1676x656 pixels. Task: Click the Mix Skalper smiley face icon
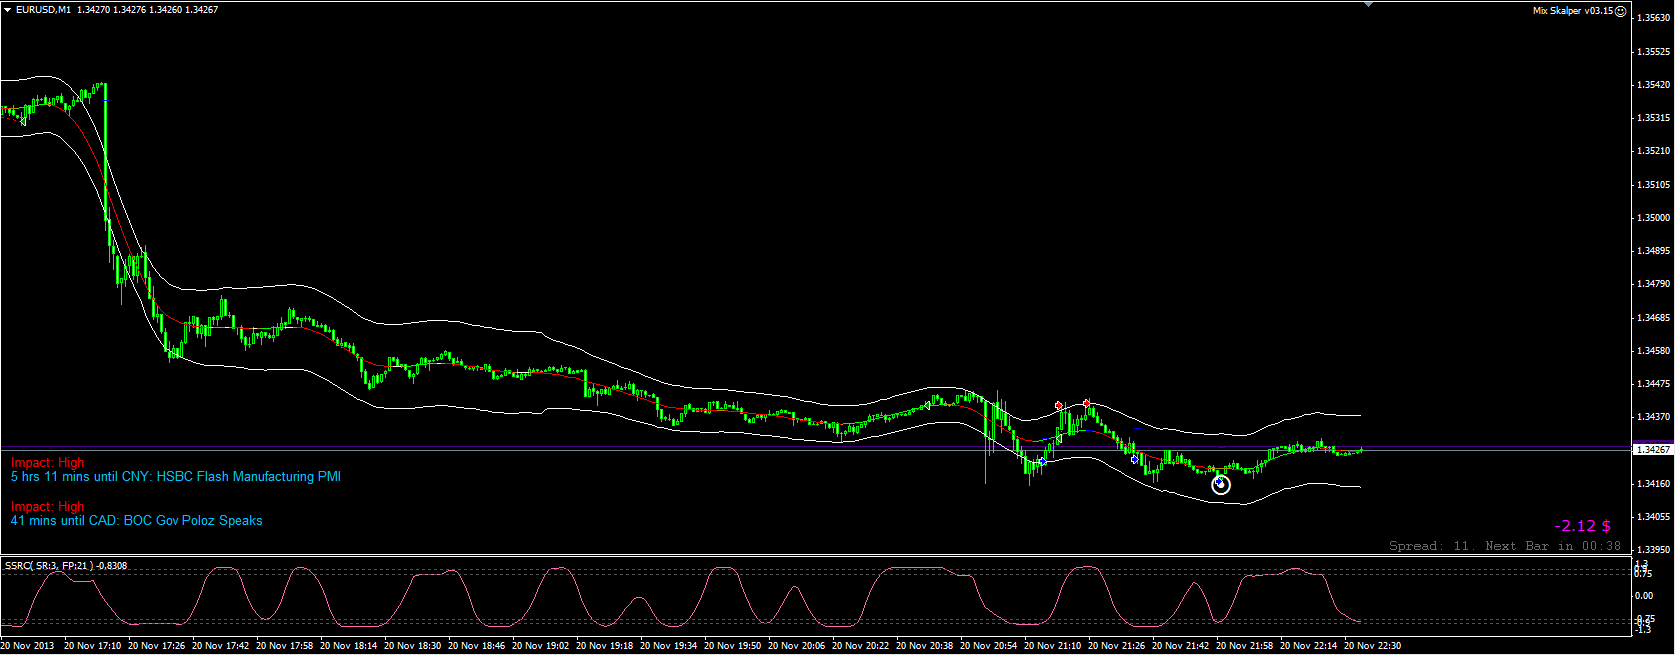click(x=1620, y=11)
